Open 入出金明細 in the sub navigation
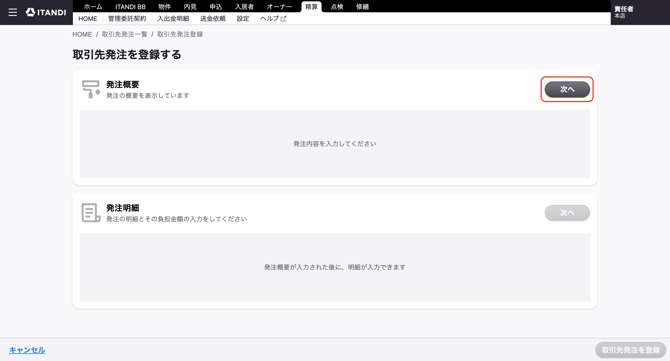The height and width of the screenshot is (361, 670). pyautogui.click(x=173, y=19)
